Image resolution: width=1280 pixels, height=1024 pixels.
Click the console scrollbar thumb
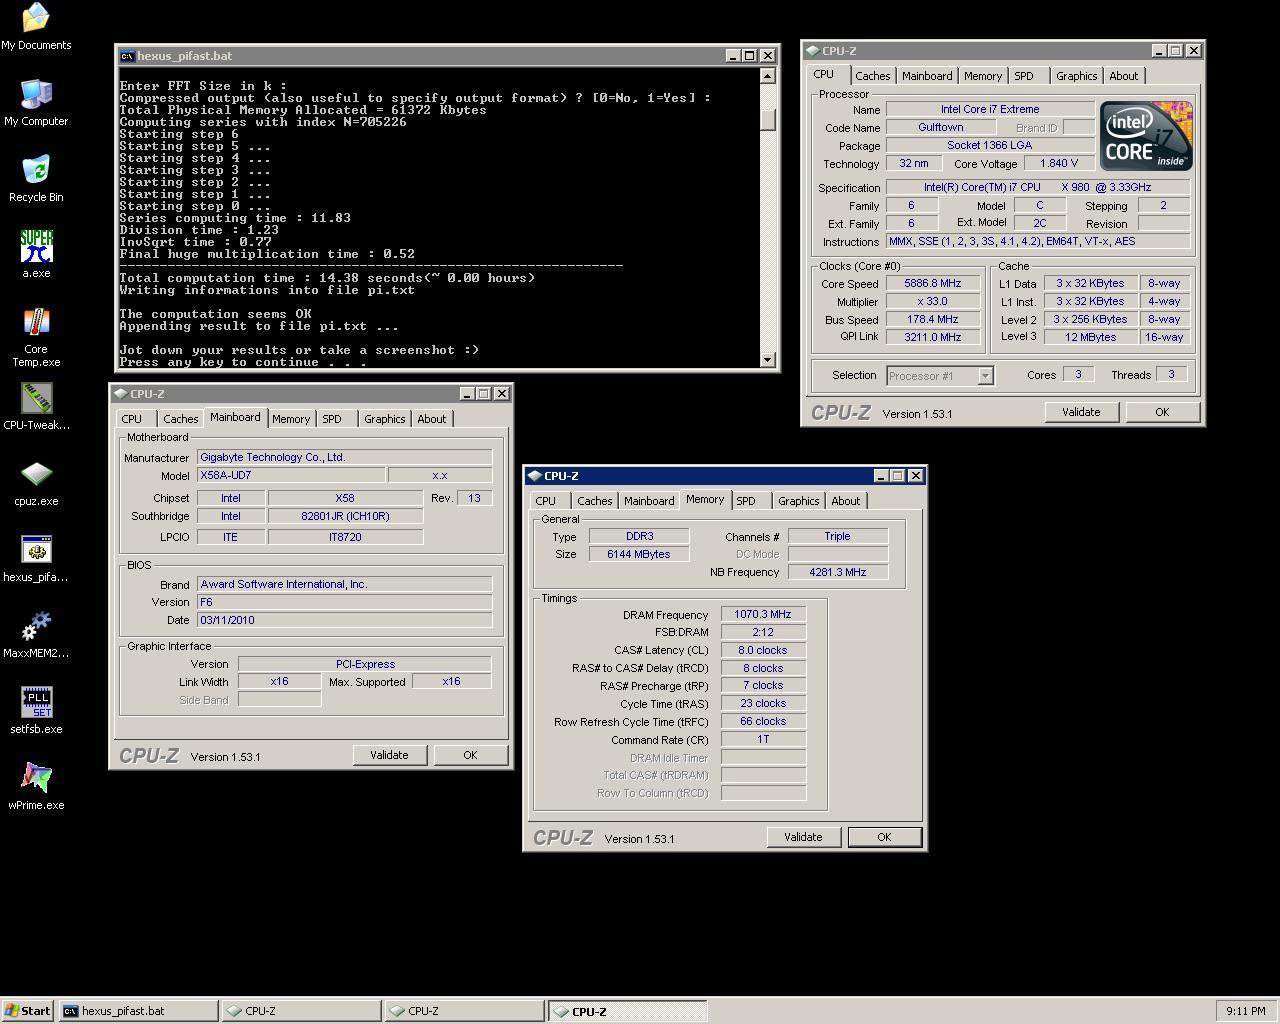768,119
